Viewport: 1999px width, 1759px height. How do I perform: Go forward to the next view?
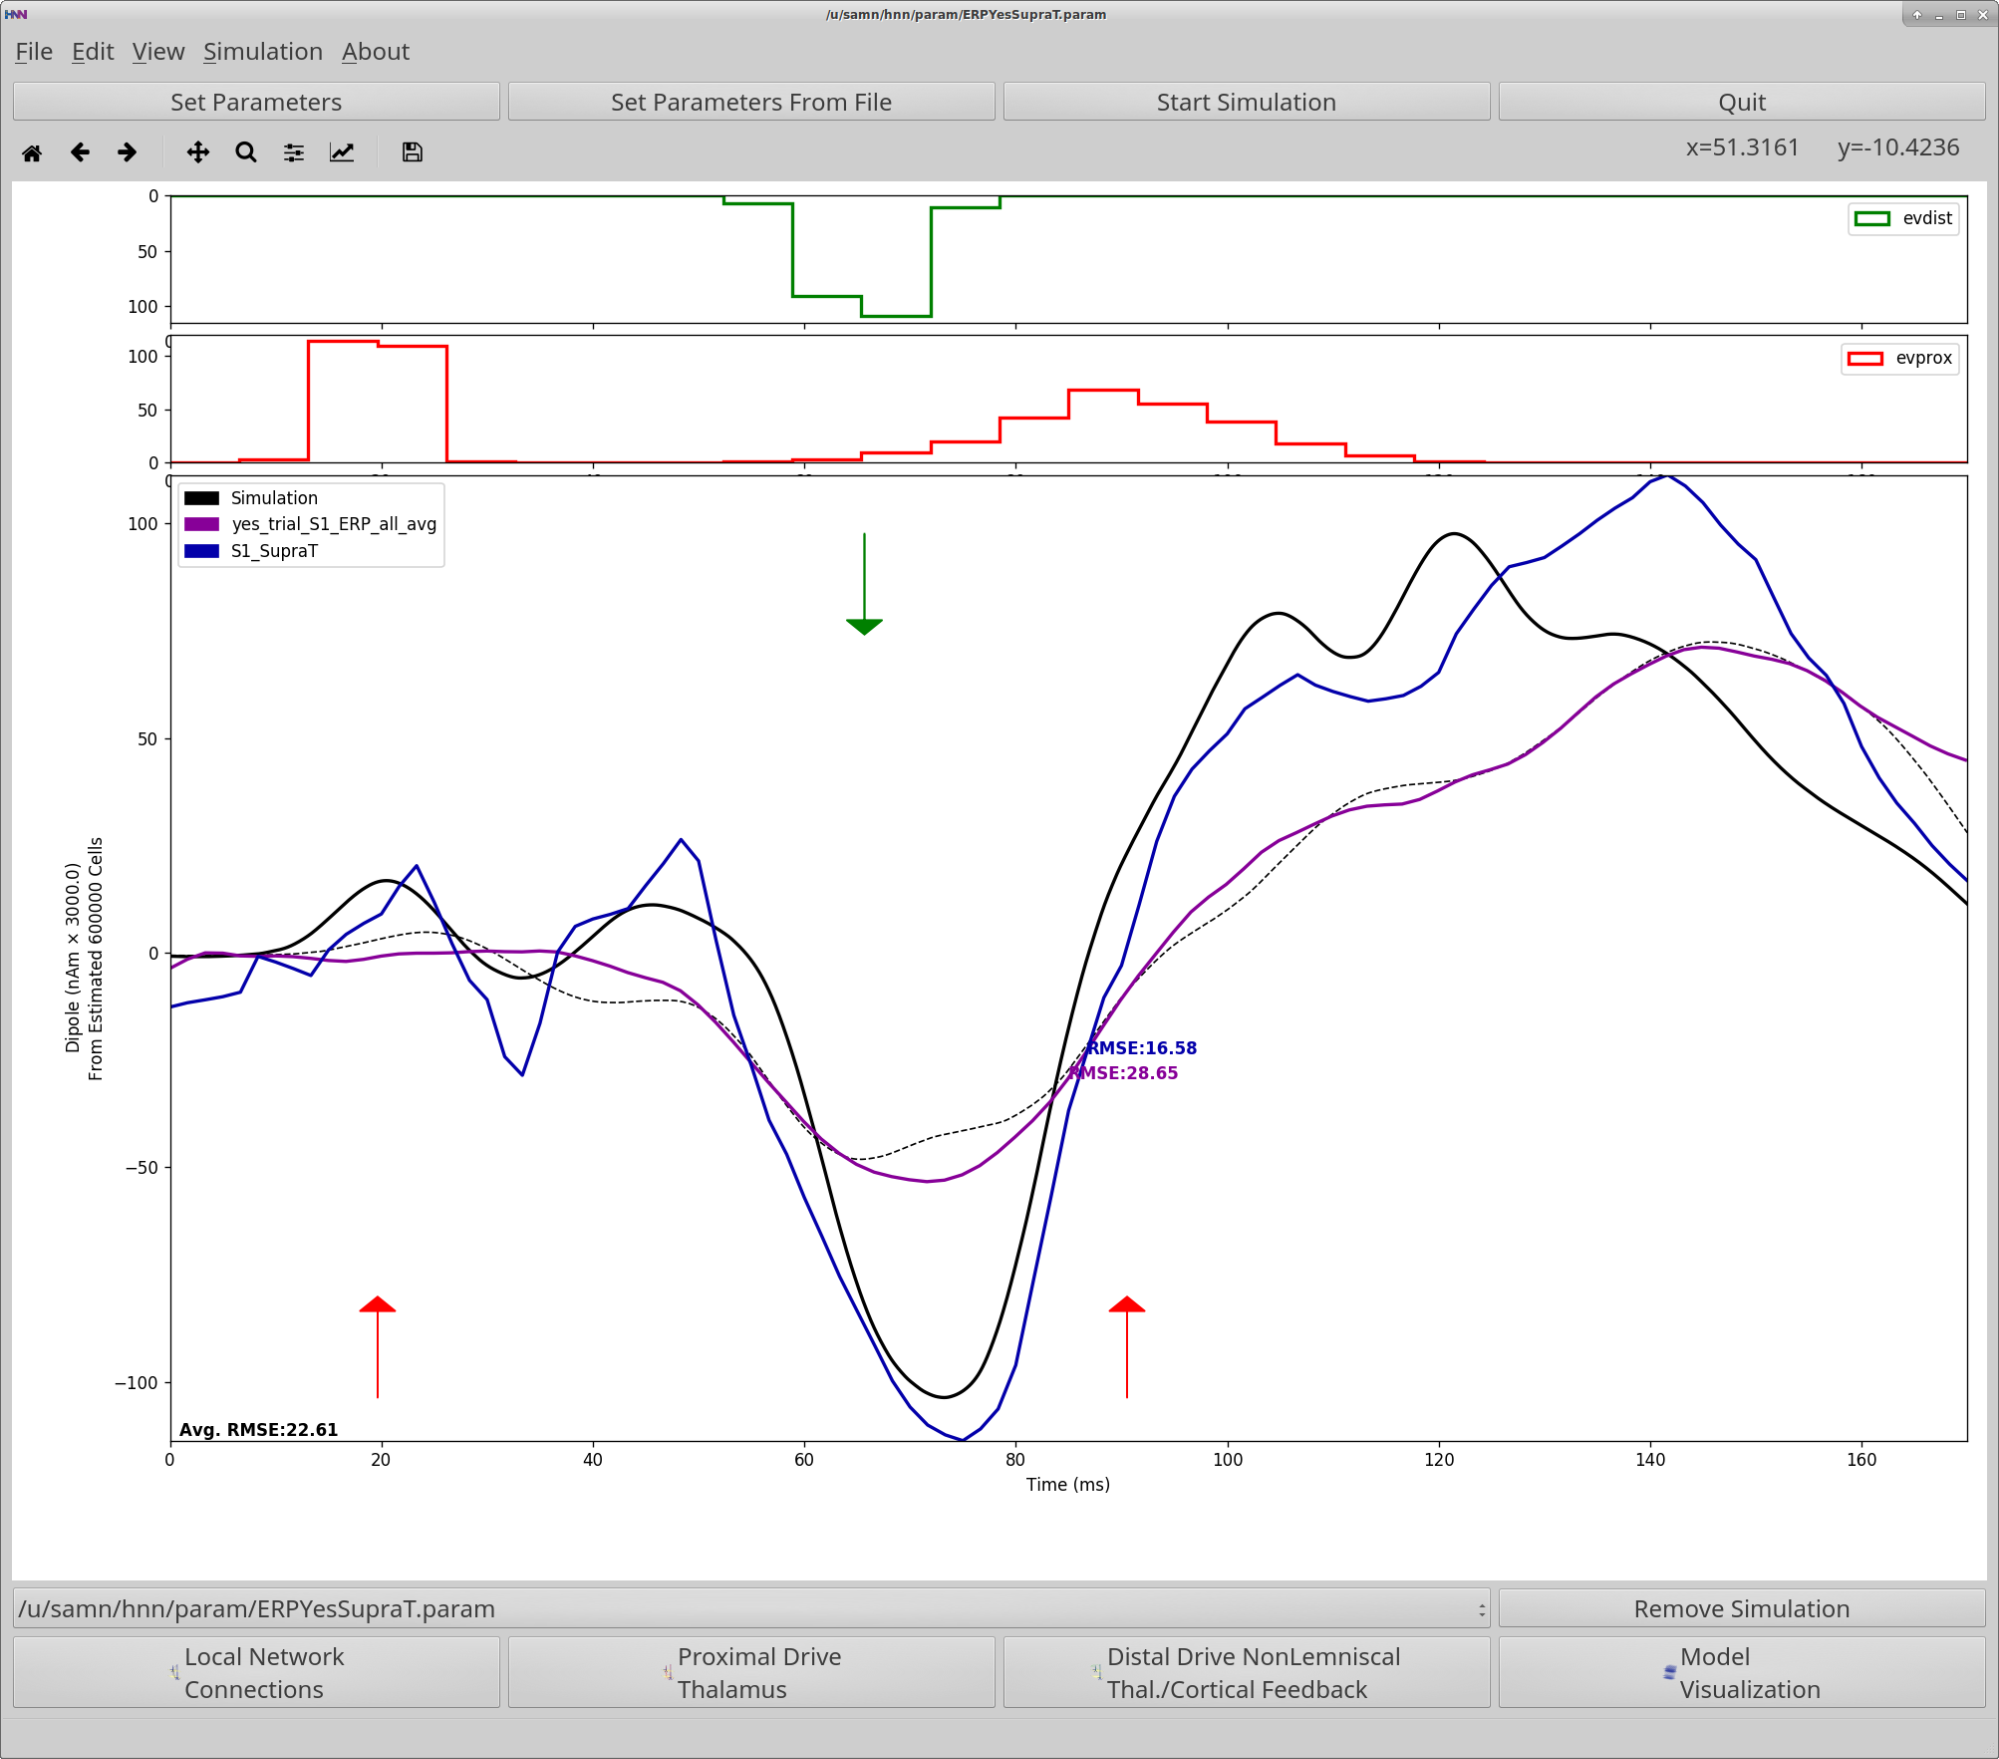coord(127,152)
